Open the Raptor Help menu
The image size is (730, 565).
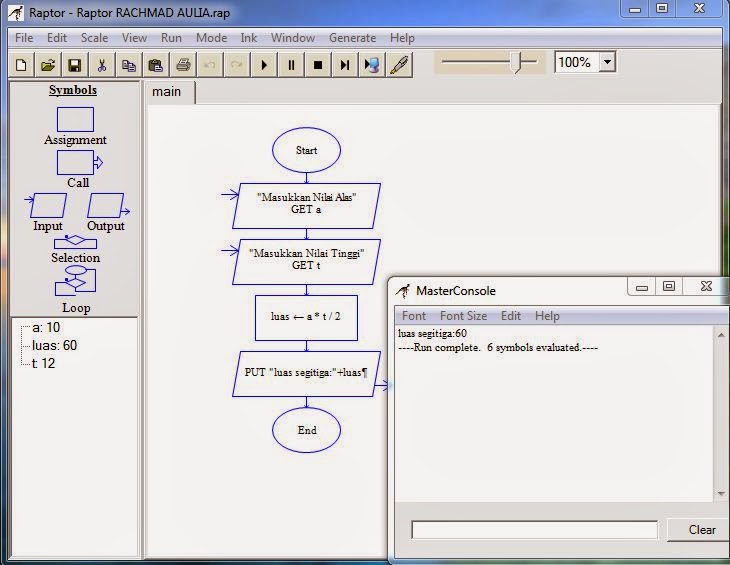tap(402, 38)
